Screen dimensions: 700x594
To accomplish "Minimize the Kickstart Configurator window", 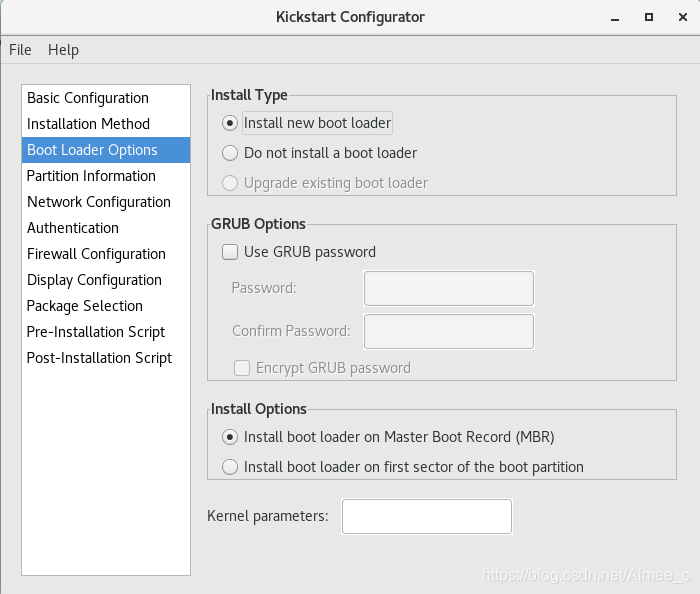I will pyautogui.click(x=615, y=18).
